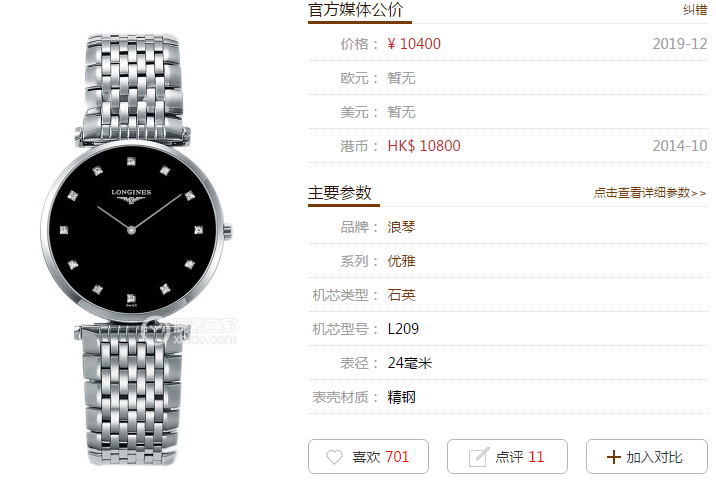Click the movement type link 石英
The image size is (716, 481).
[401, 295]
